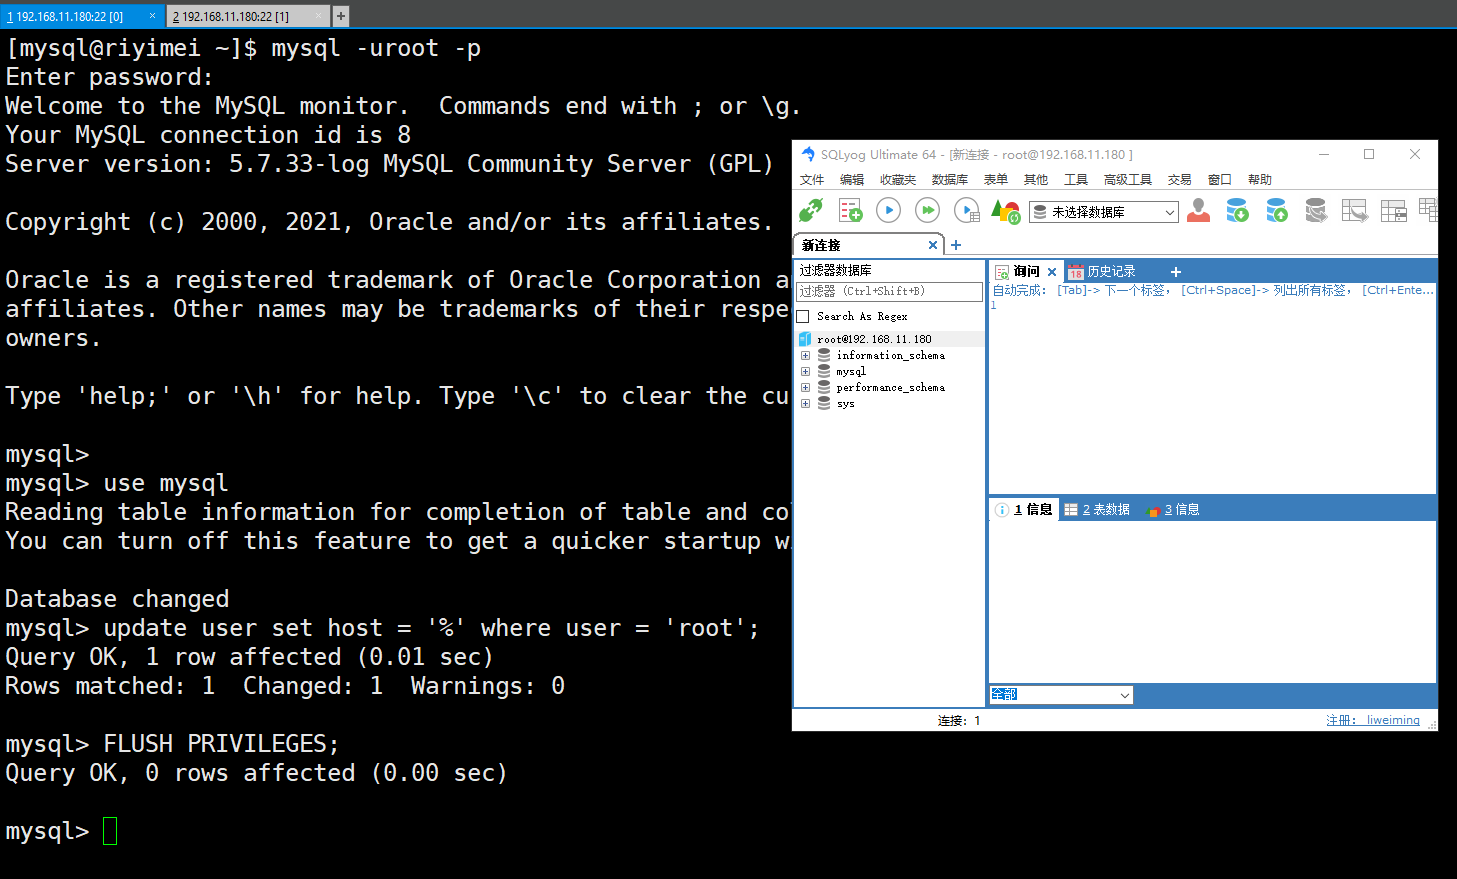
Task: Open the user manager person icon
Action: tap(1199, 210)
